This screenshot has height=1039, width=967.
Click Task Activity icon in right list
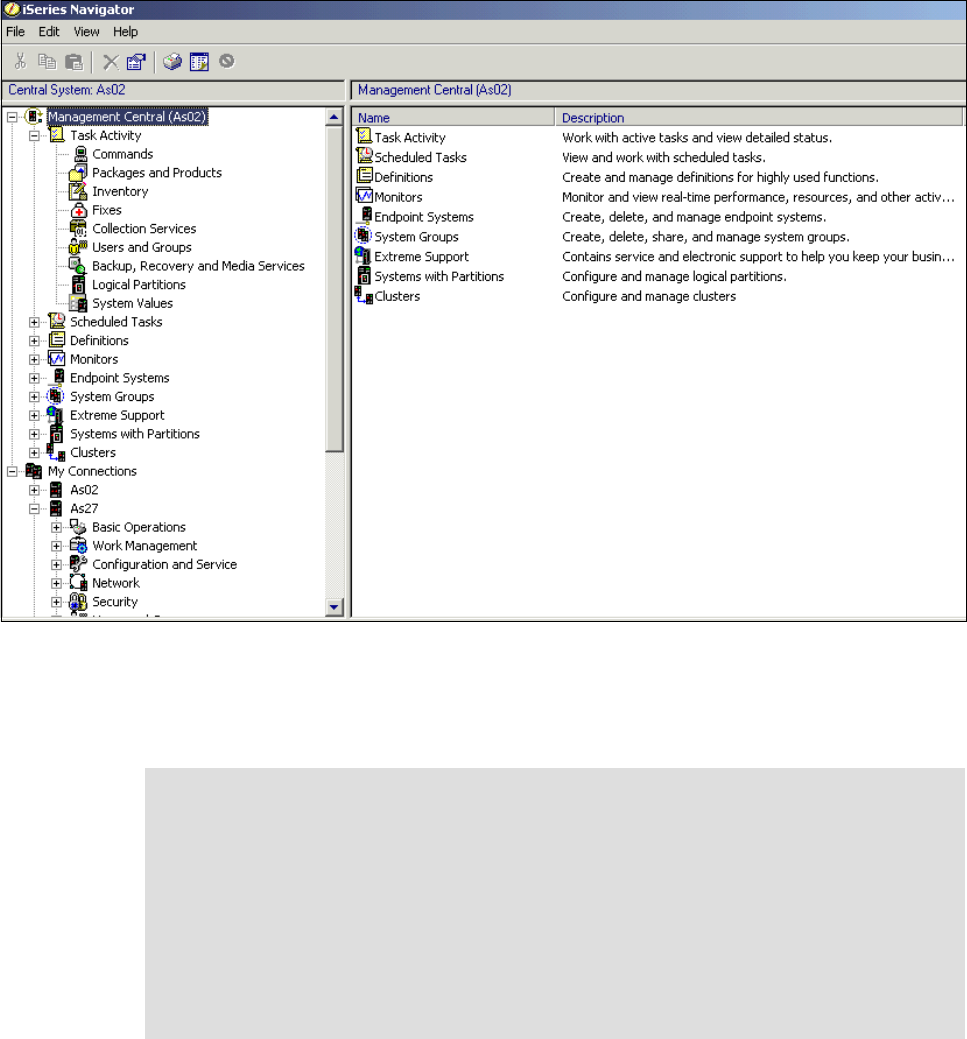(364, 137)
